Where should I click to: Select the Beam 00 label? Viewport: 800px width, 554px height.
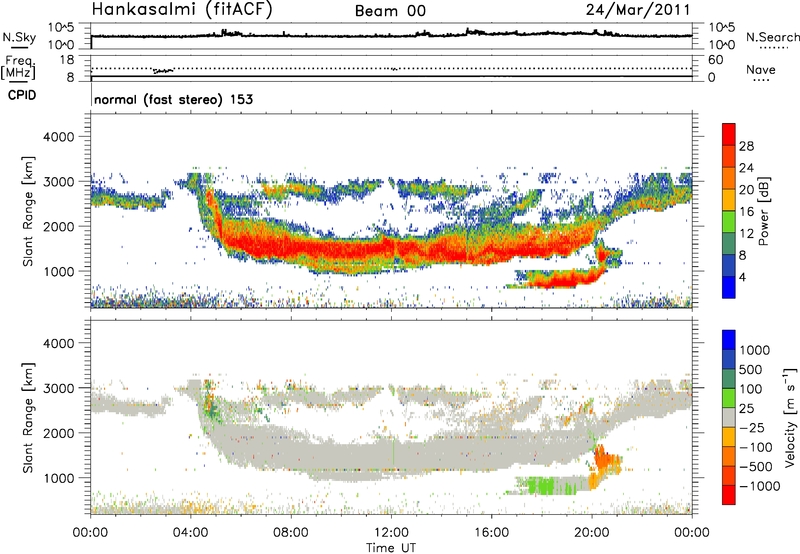point(390,11)
